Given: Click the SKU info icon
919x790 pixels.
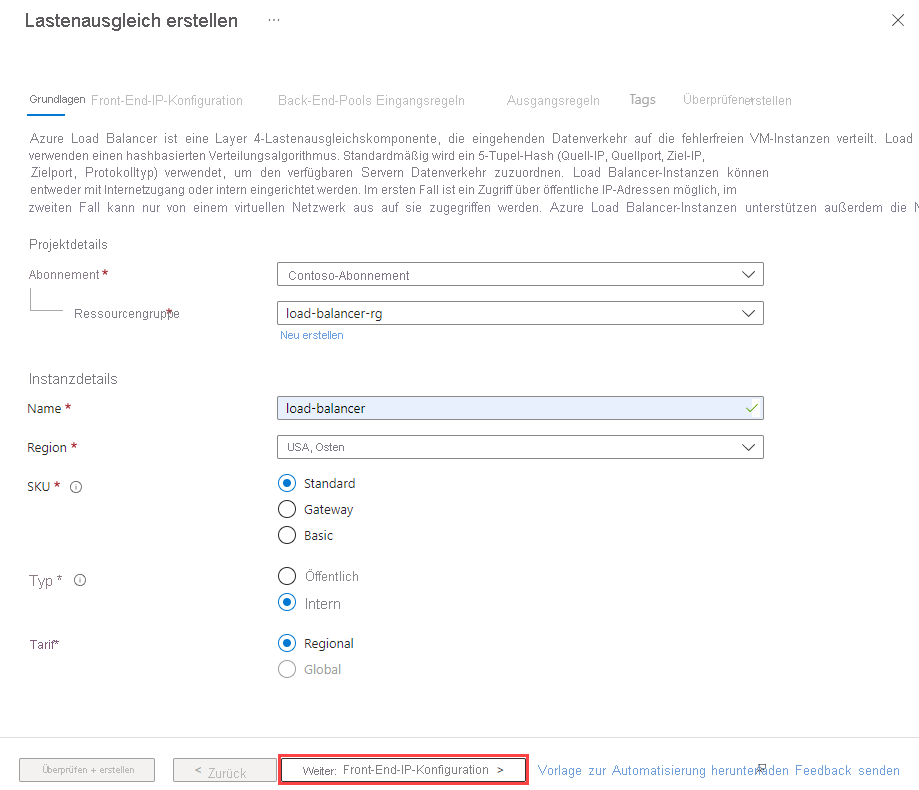Looking at the screenshot, I should 76,487.
